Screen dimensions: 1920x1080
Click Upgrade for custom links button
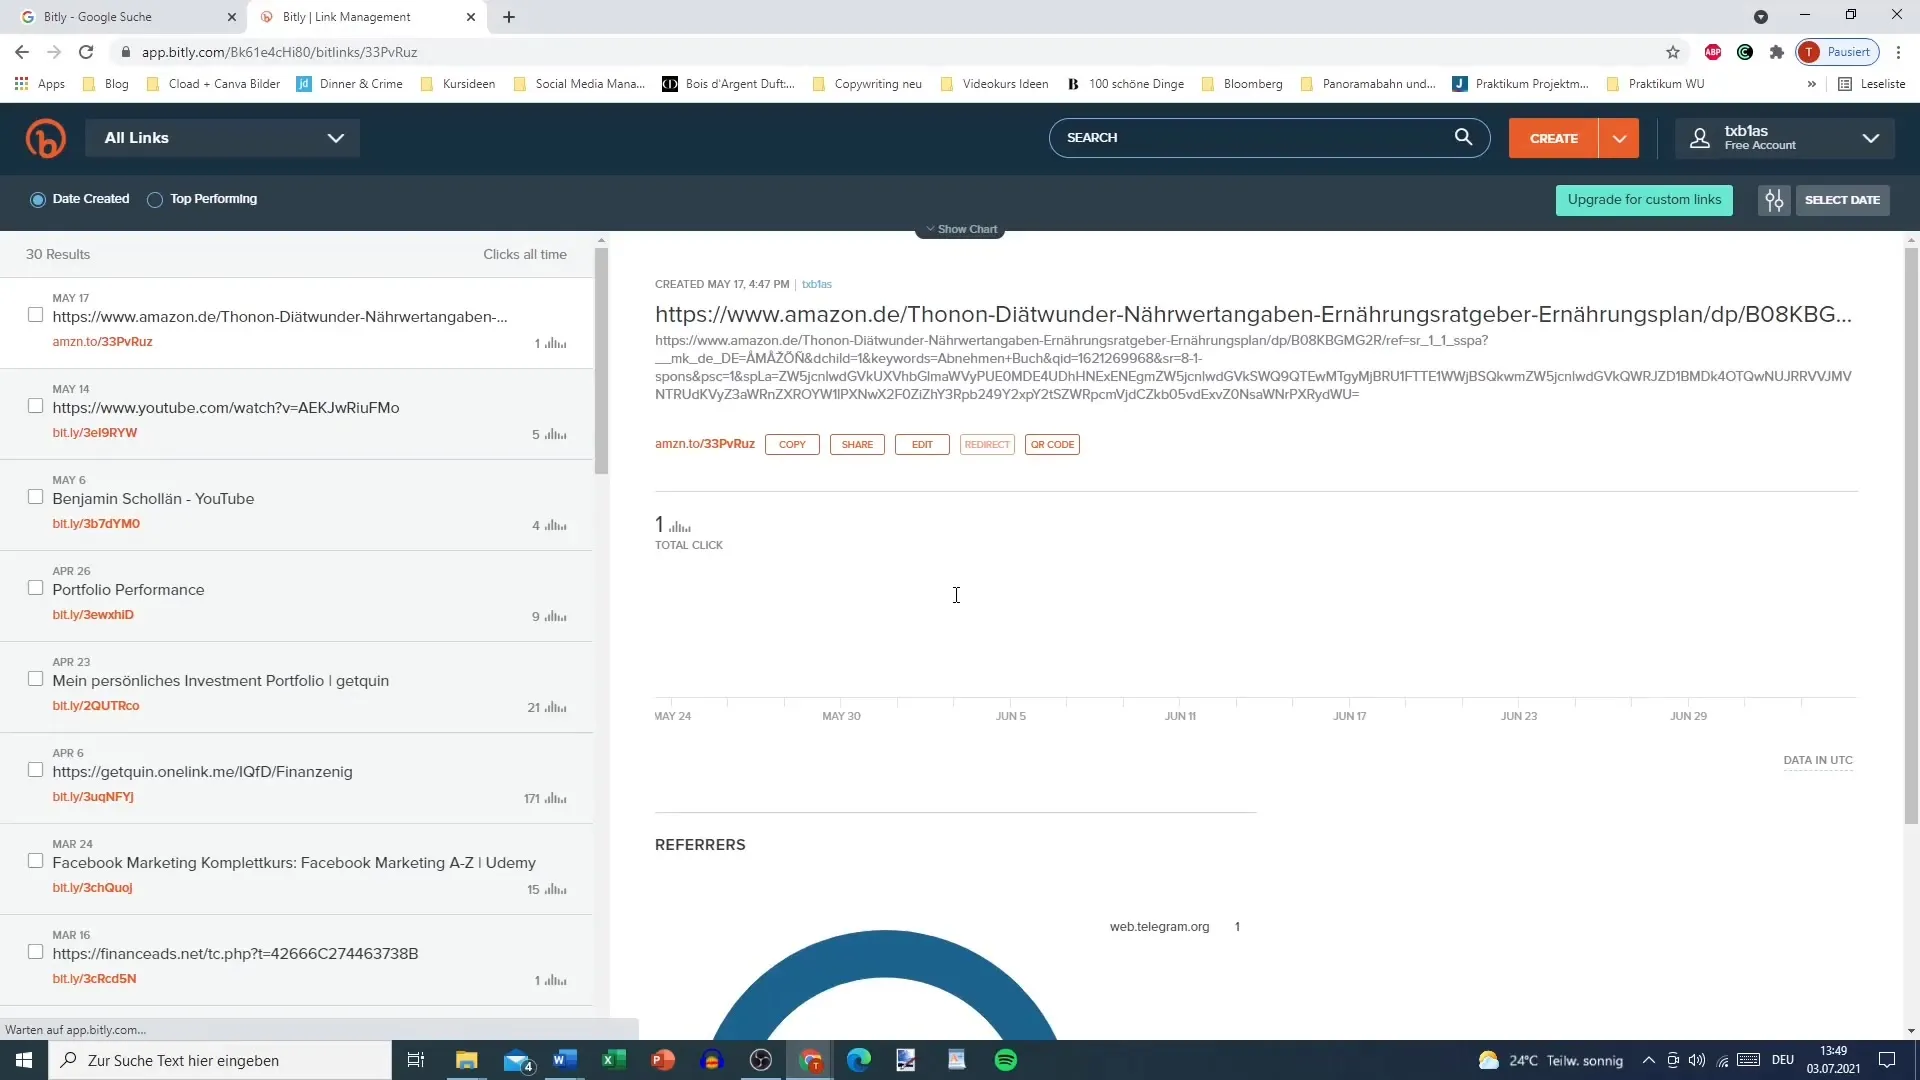pyautogui.click(x=1644, y=200)
